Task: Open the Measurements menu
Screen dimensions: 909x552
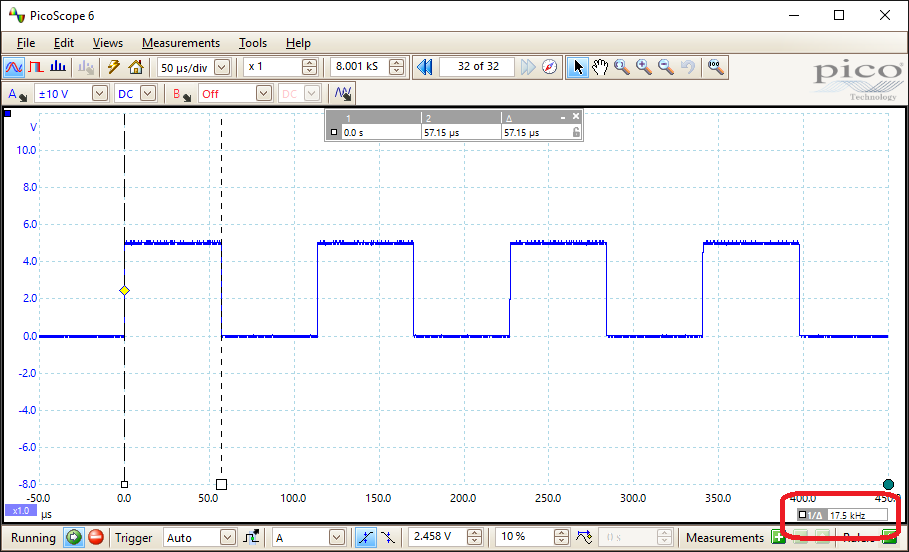Action: (x=180, y=43)
